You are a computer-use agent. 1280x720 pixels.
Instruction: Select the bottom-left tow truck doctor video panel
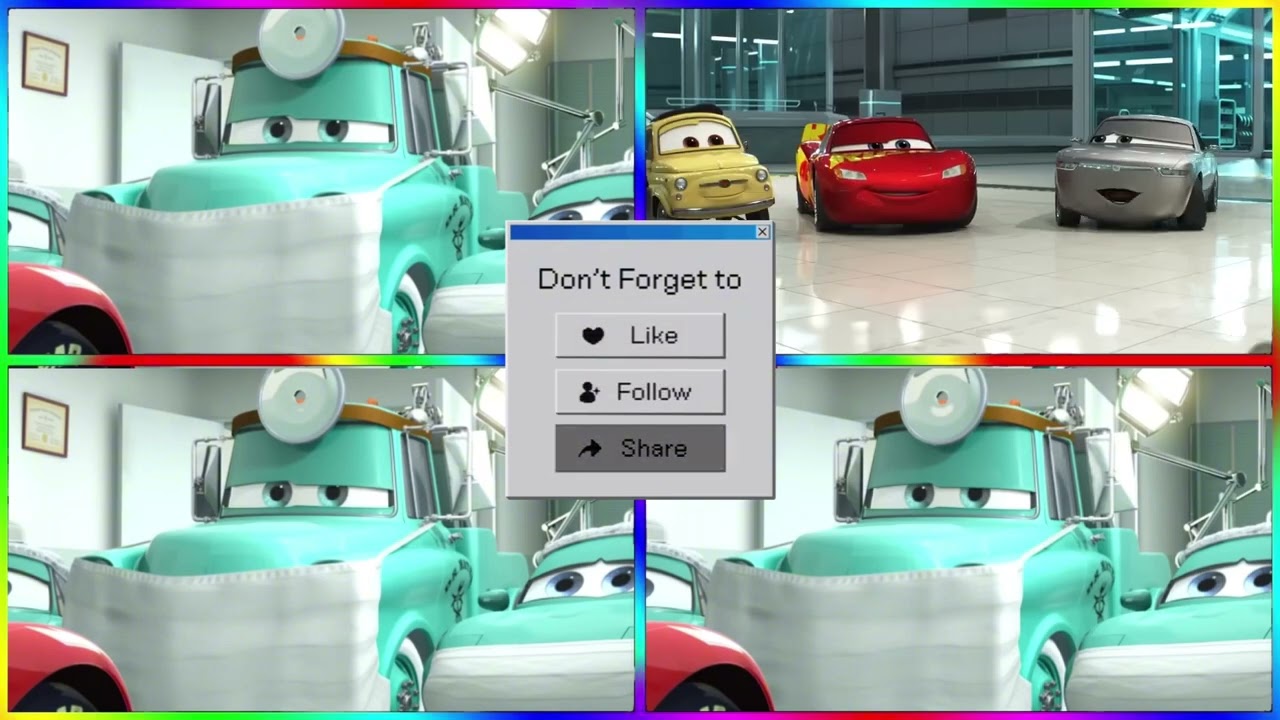pyautogui.click(x=320, y=539)
